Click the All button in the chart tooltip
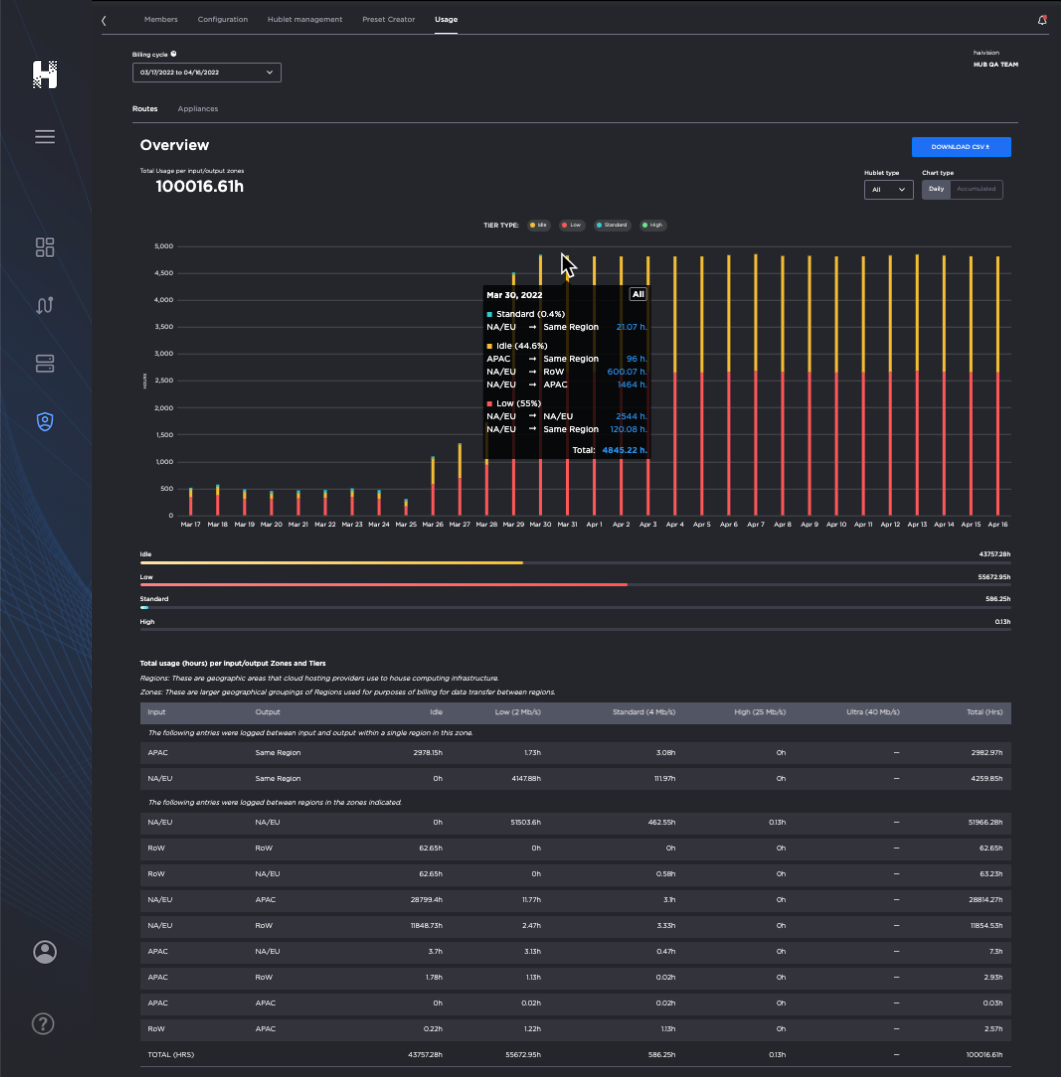1061x1077 pixels. (637, 294)
